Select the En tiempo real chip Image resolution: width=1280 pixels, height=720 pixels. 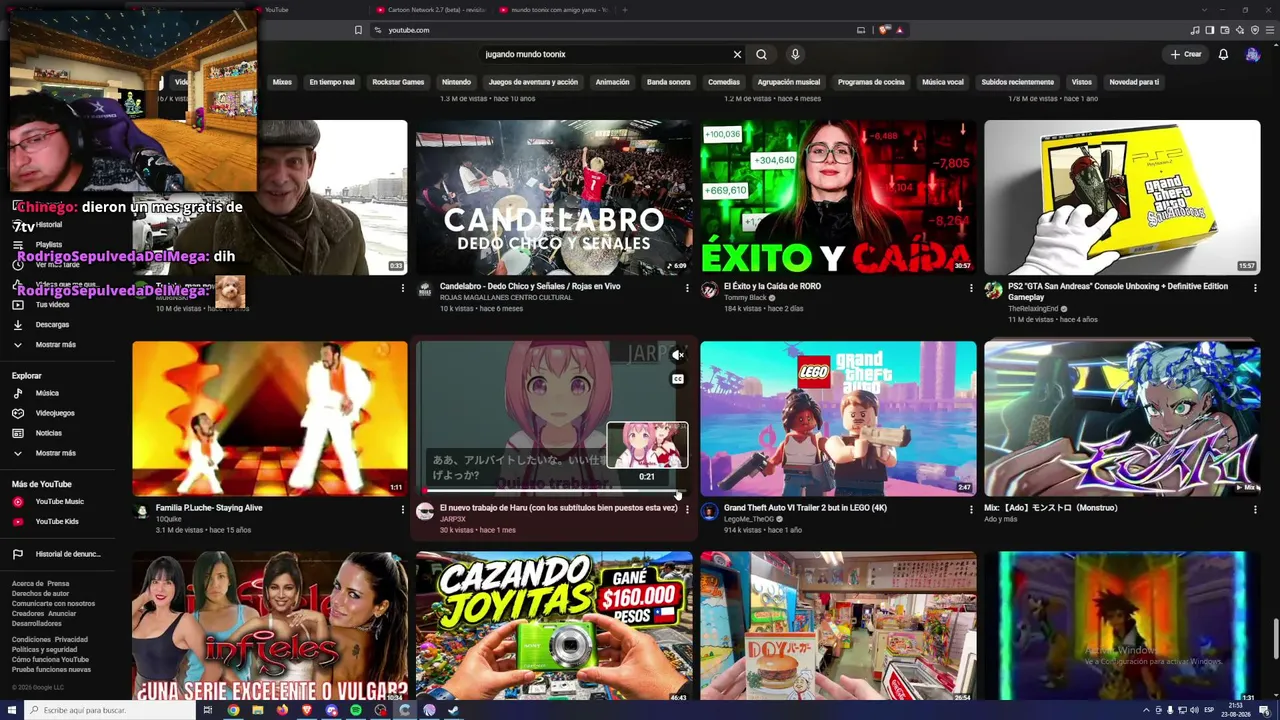pyautogui.click(x=332, y=82)
